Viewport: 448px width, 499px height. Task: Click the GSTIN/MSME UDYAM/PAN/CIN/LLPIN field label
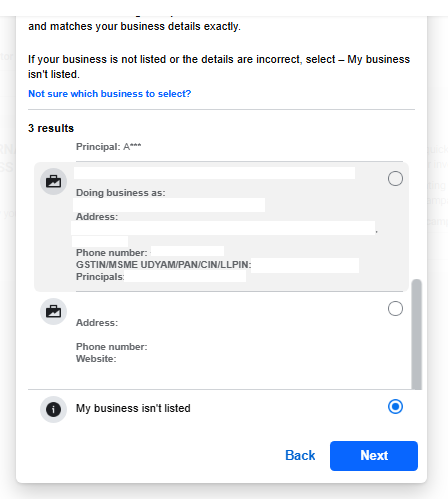click(x=164, y=265)
